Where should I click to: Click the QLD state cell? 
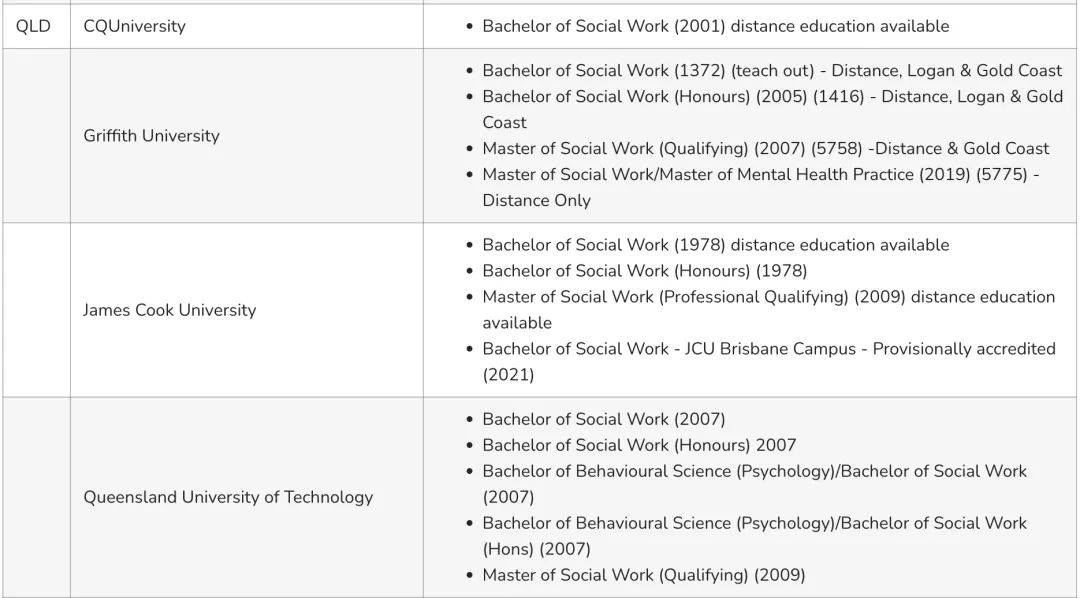[34, 27]
